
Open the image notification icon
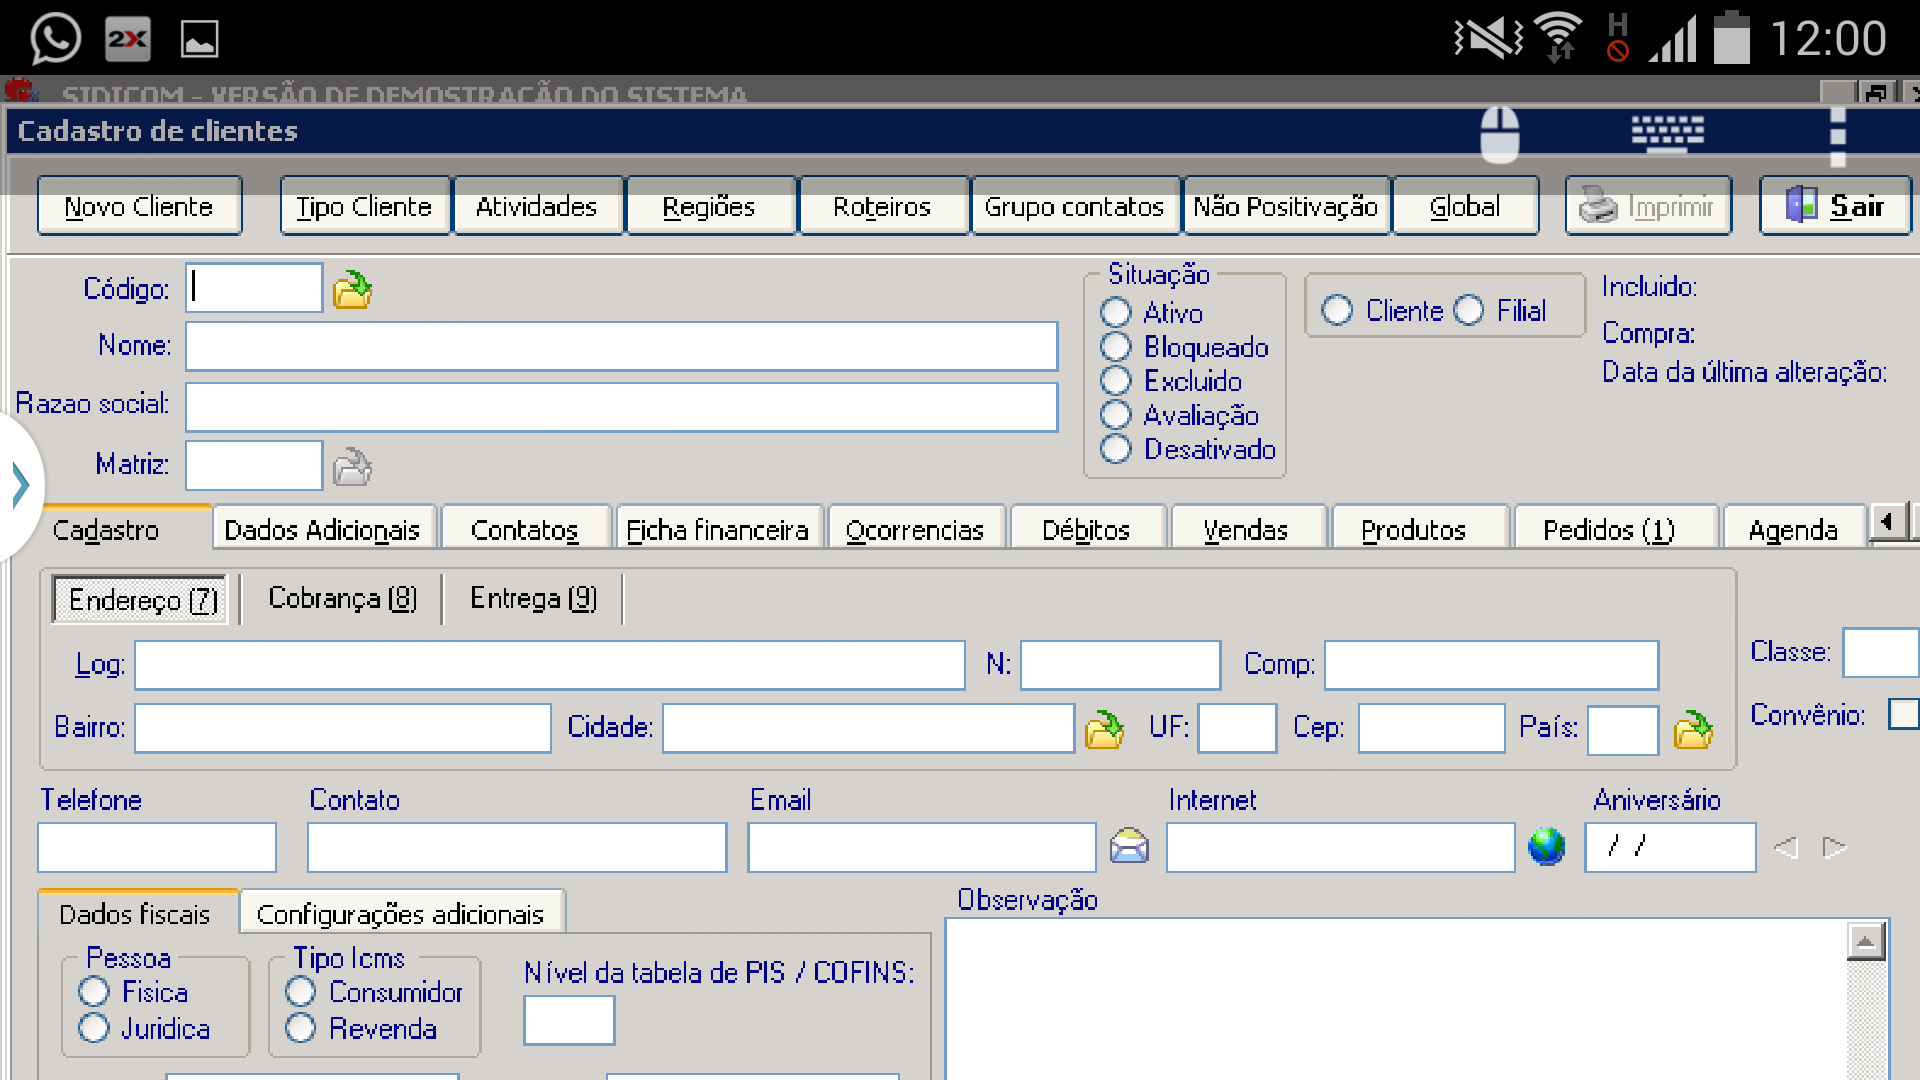pyautogui.click(x=199, y=39)
